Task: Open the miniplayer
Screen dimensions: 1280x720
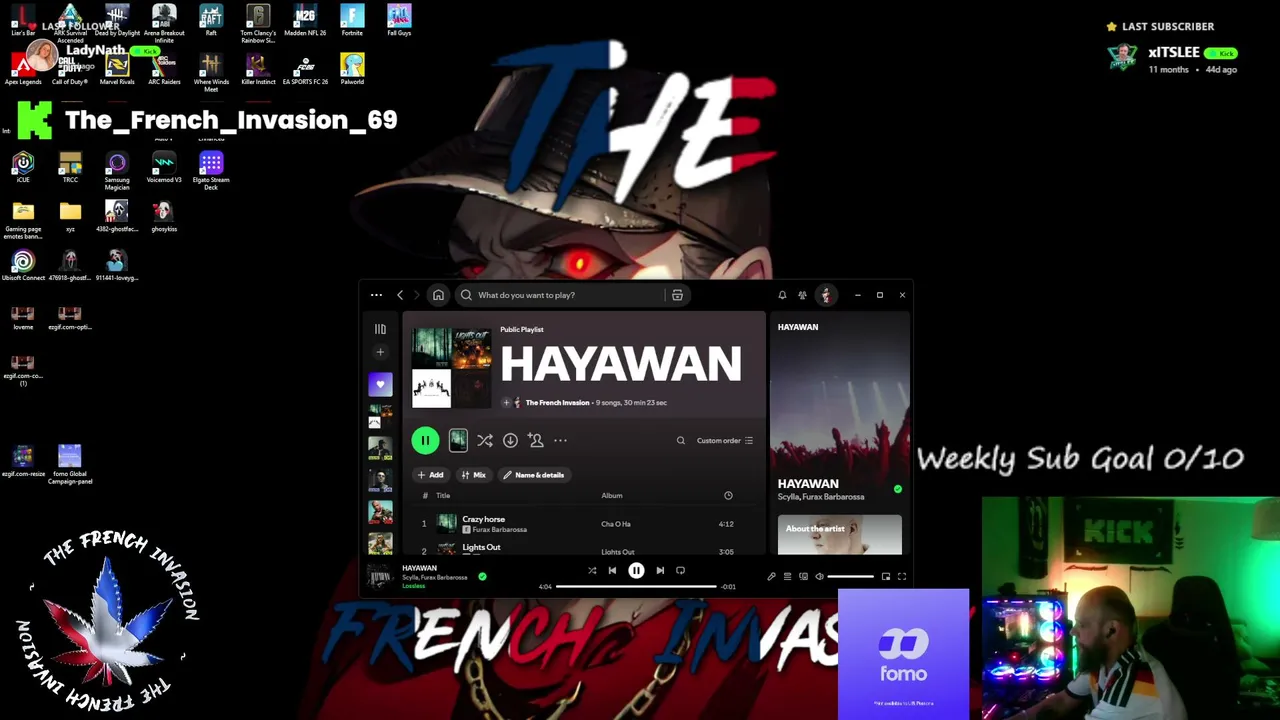Action: (885, 576)
